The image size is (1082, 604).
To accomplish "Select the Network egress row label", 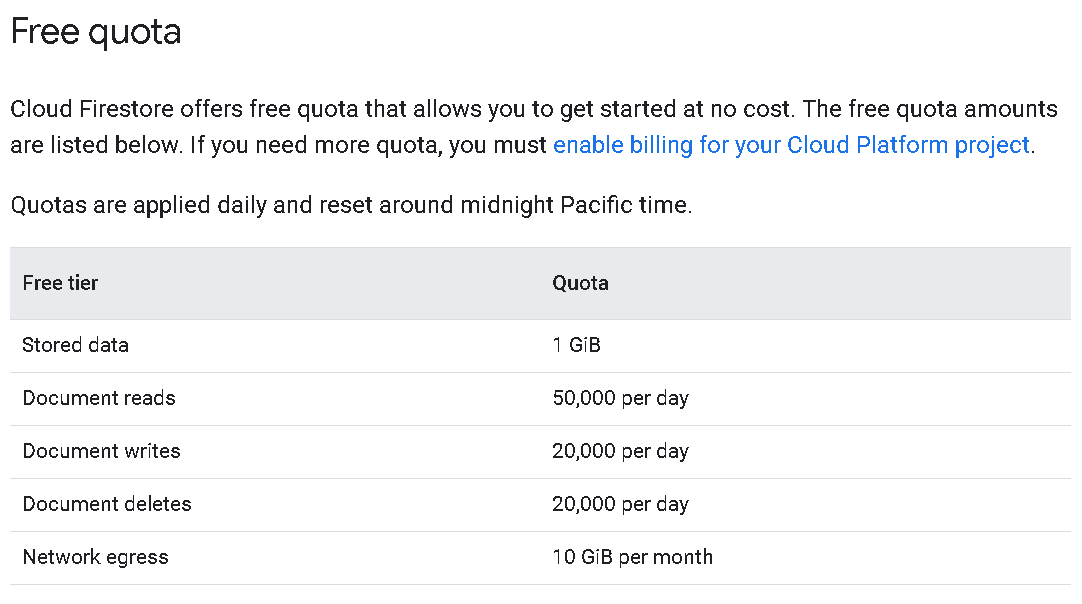I will click(x=95, y=557).
